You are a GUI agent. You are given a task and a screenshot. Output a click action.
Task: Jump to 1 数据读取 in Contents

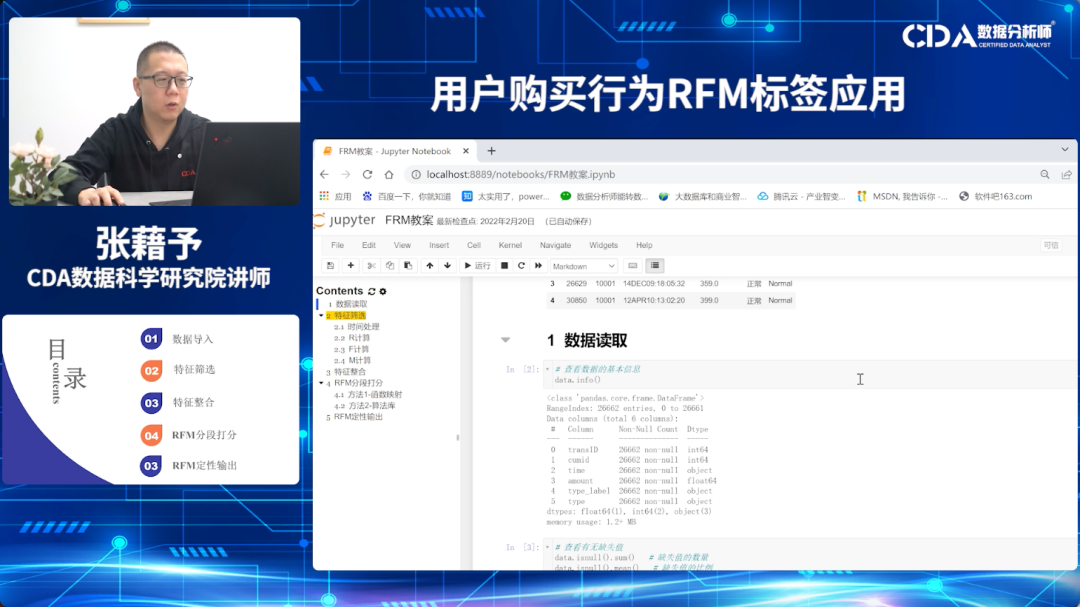(x=347, y=304)
